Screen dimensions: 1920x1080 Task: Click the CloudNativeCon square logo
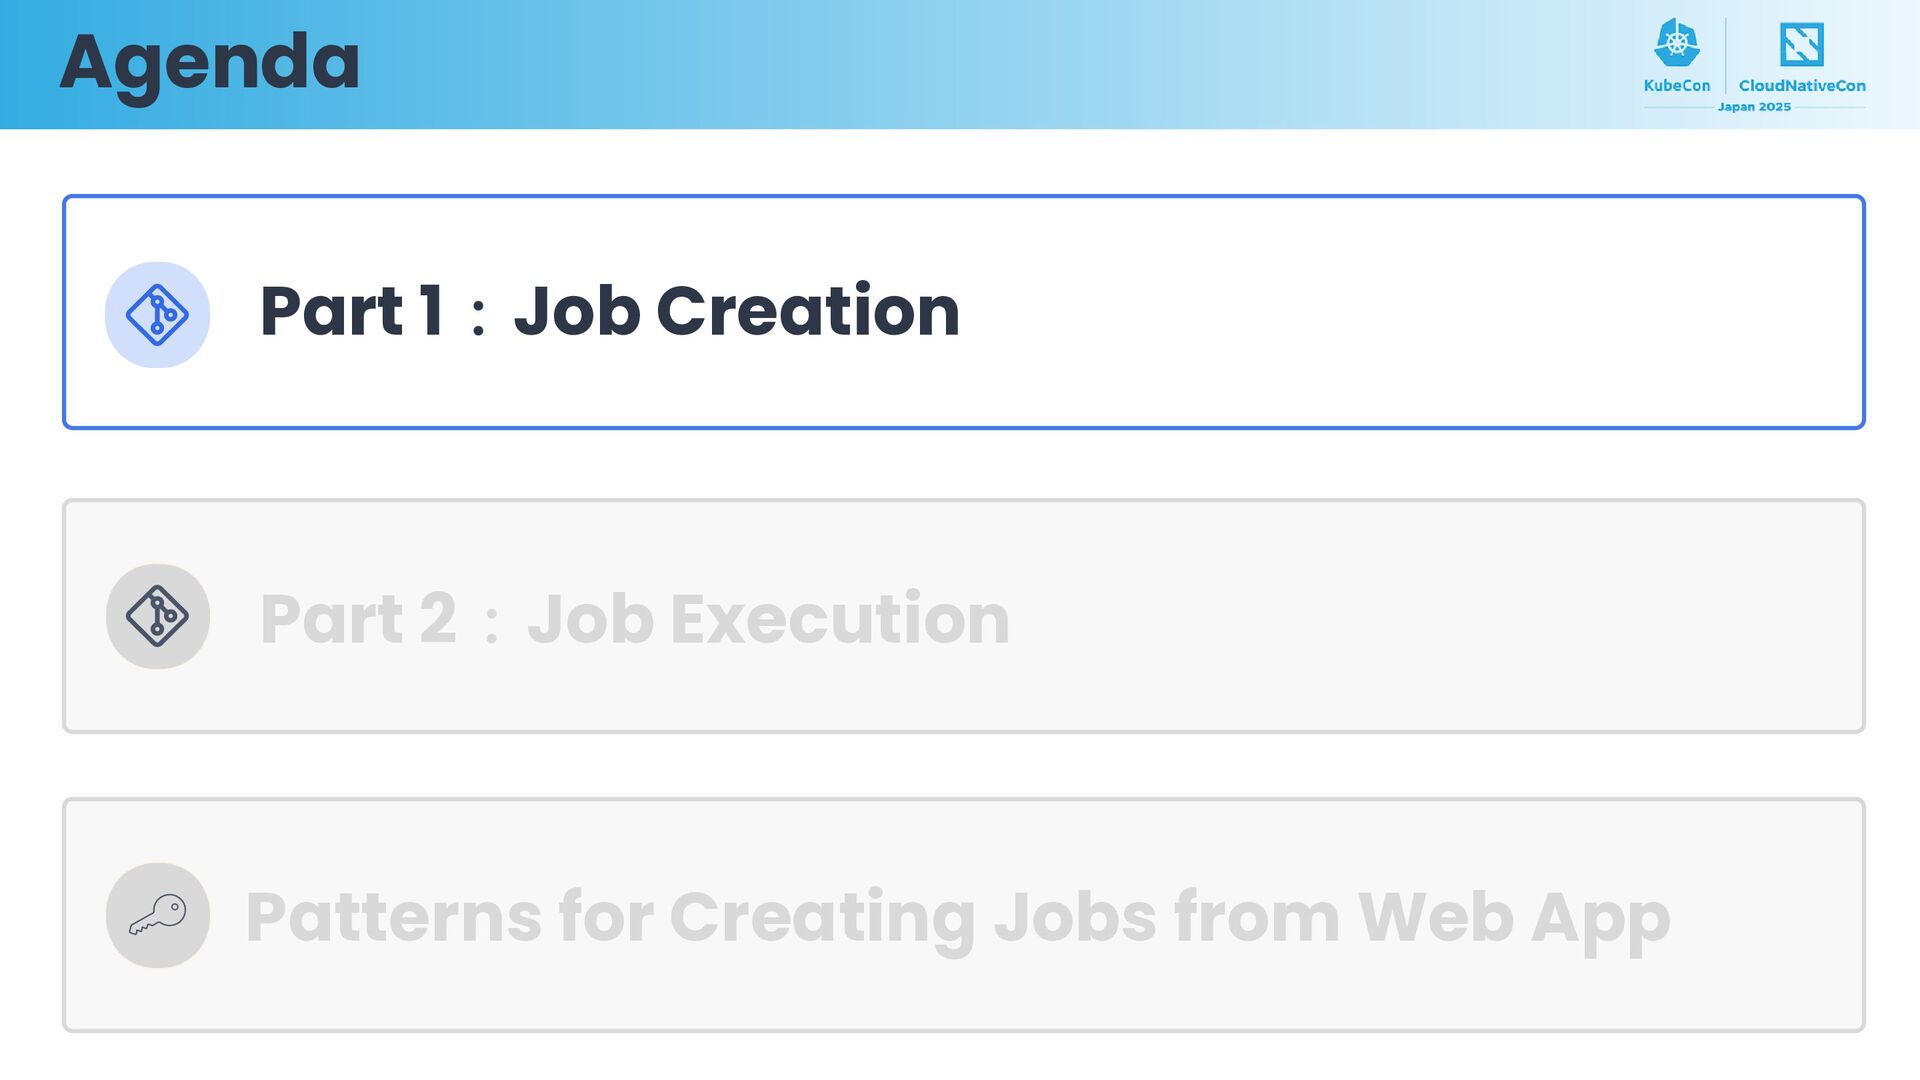(1802, 44)
